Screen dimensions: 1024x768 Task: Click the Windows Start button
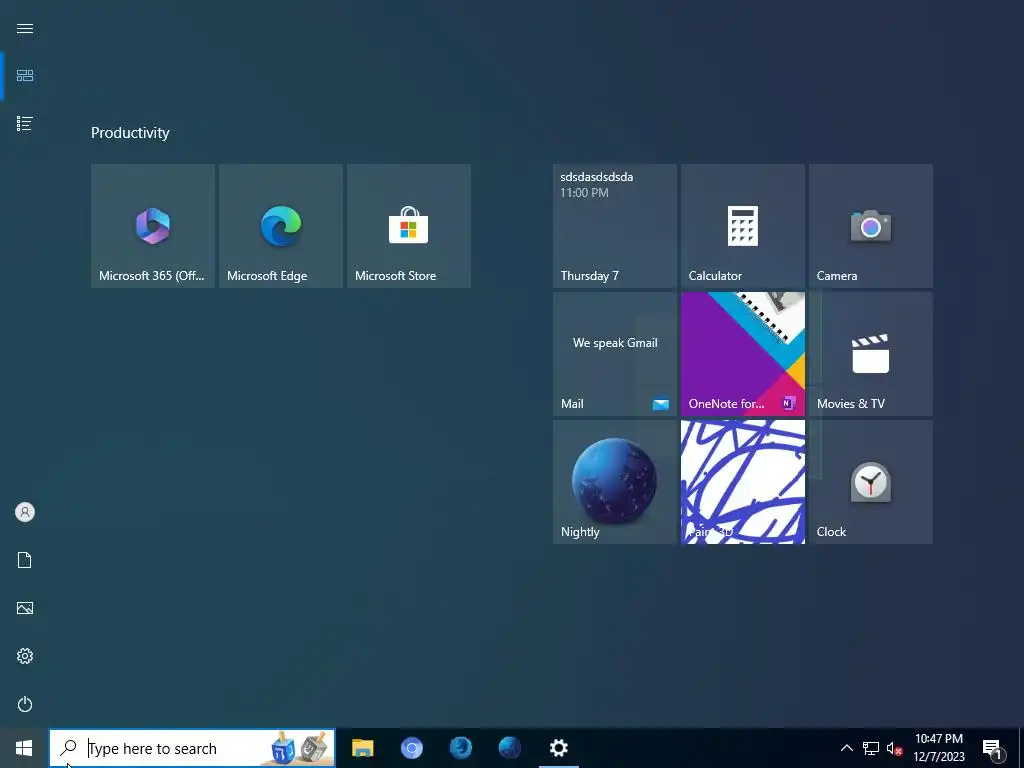click(x=24, y=748)
